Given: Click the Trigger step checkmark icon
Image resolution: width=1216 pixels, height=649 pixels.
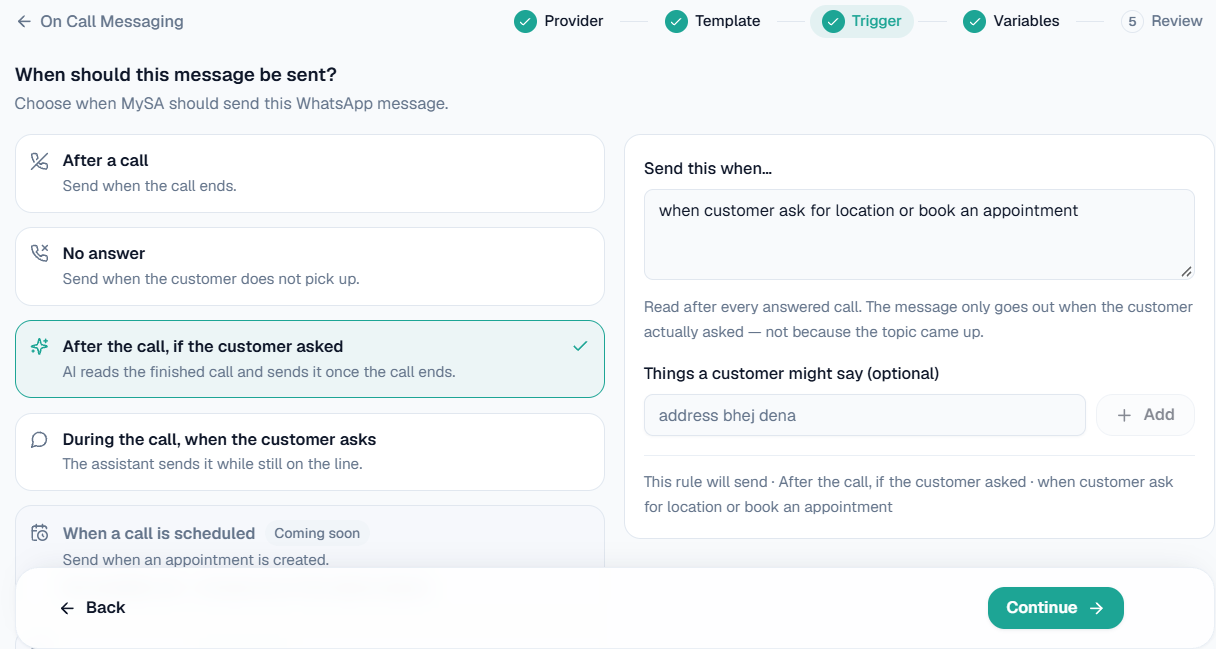Looking at the screenshot, I should pos(833,21).
